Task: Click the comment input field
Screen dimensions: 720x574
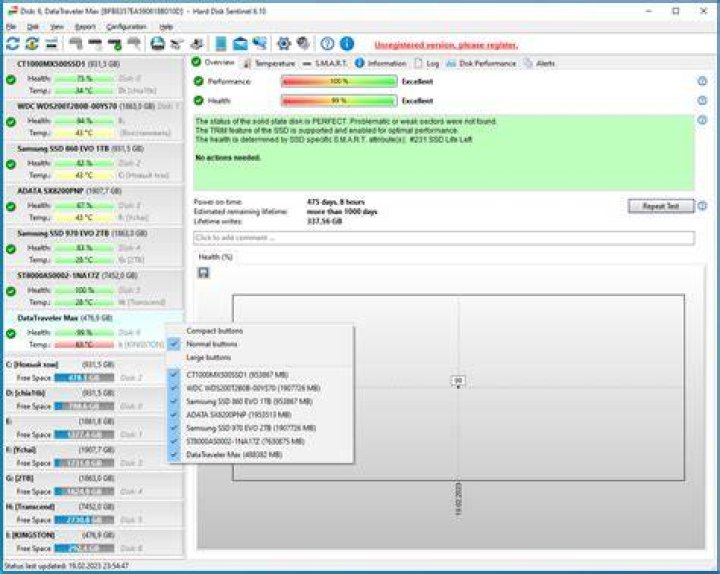Action: (444, 238)
